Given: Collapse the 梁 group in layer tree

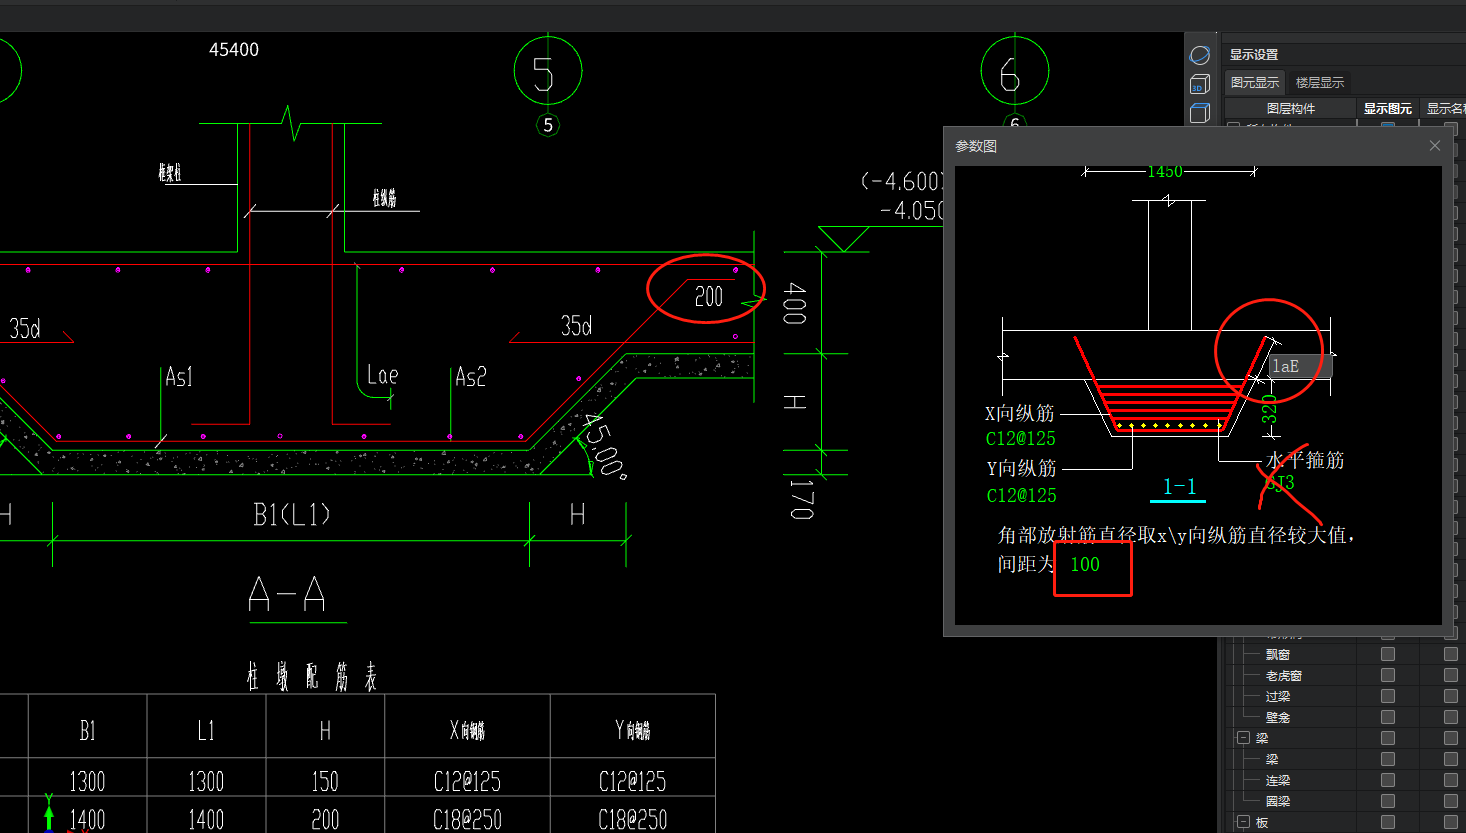Looking at the screenshot, I should click(x=1244, y=738).
